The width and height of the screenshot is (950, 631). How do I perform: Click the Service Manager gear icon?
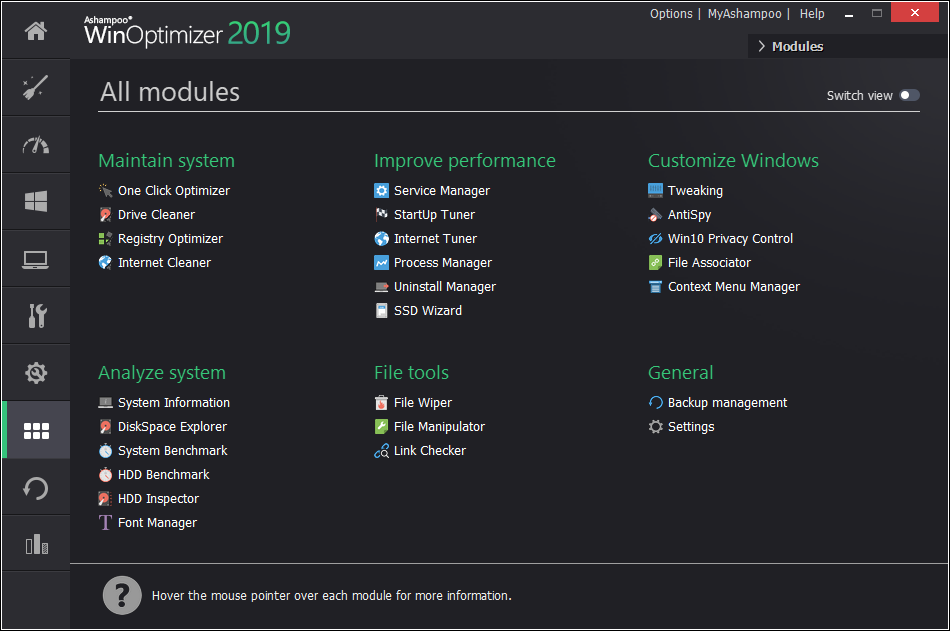point(381,190)
